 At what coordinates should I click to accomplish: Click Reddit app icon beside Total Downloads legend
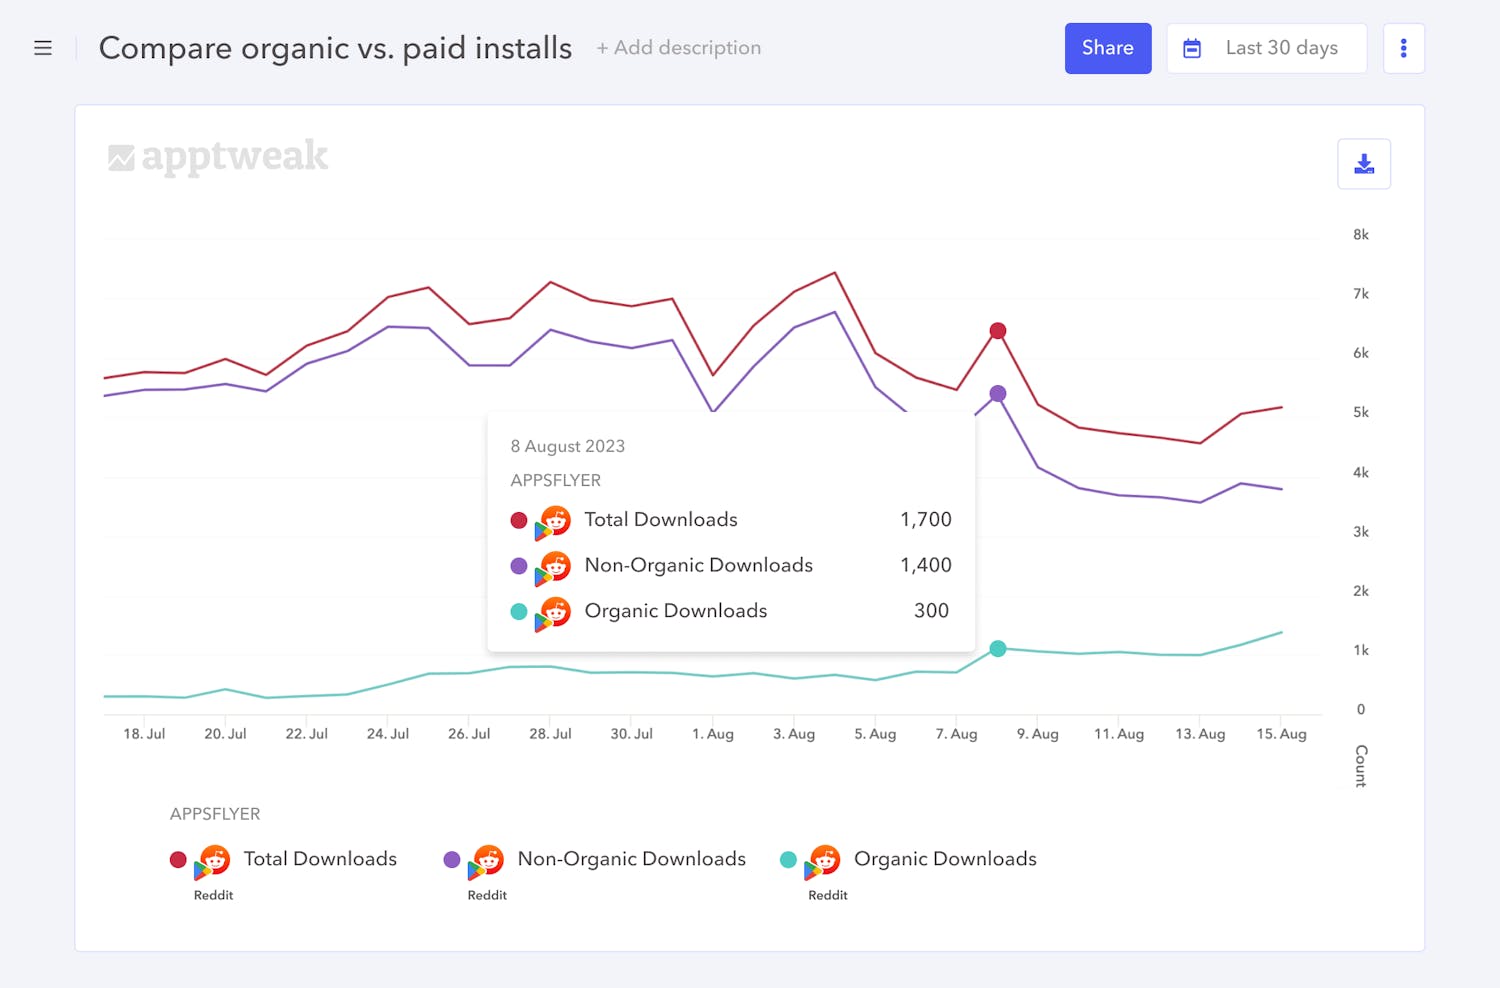[213, 860]
